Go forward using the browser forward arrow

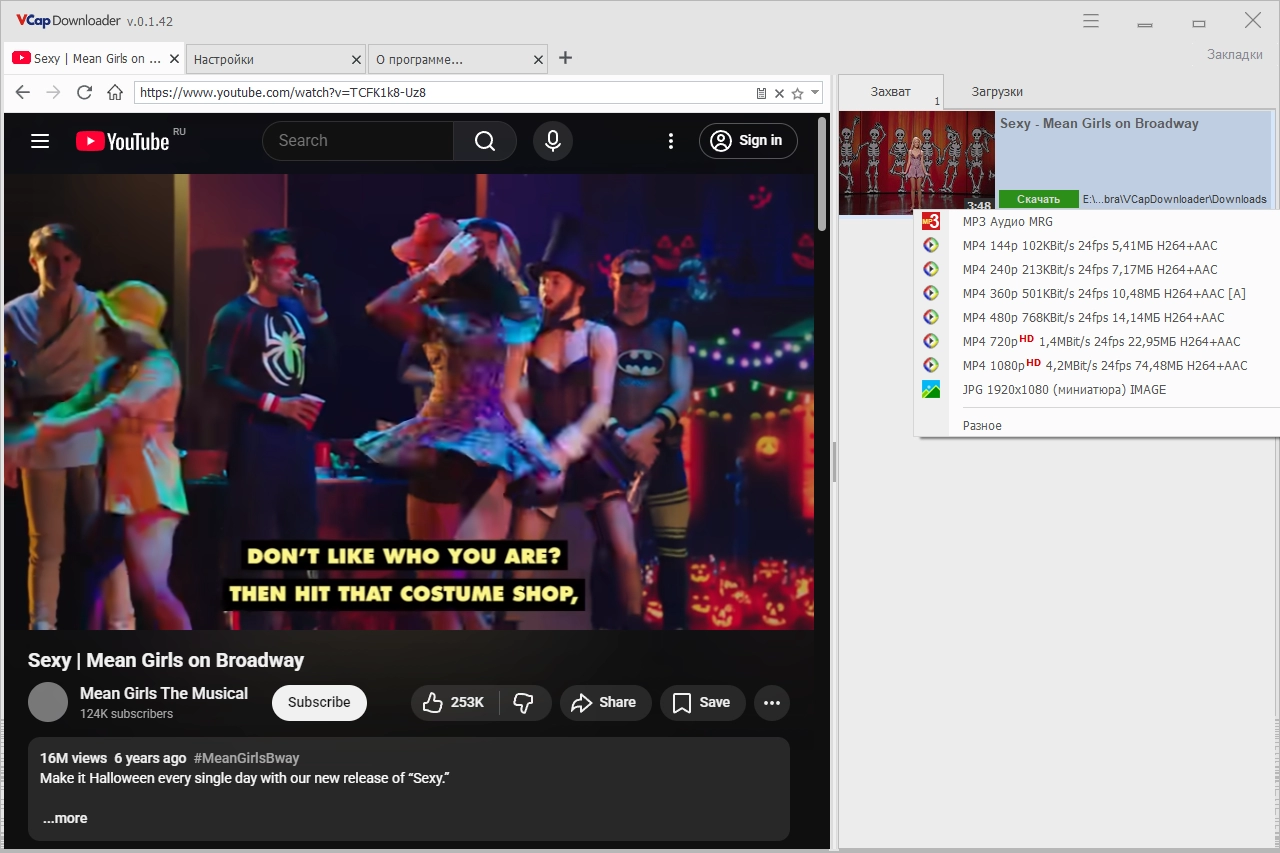click(x=53, y=93)
